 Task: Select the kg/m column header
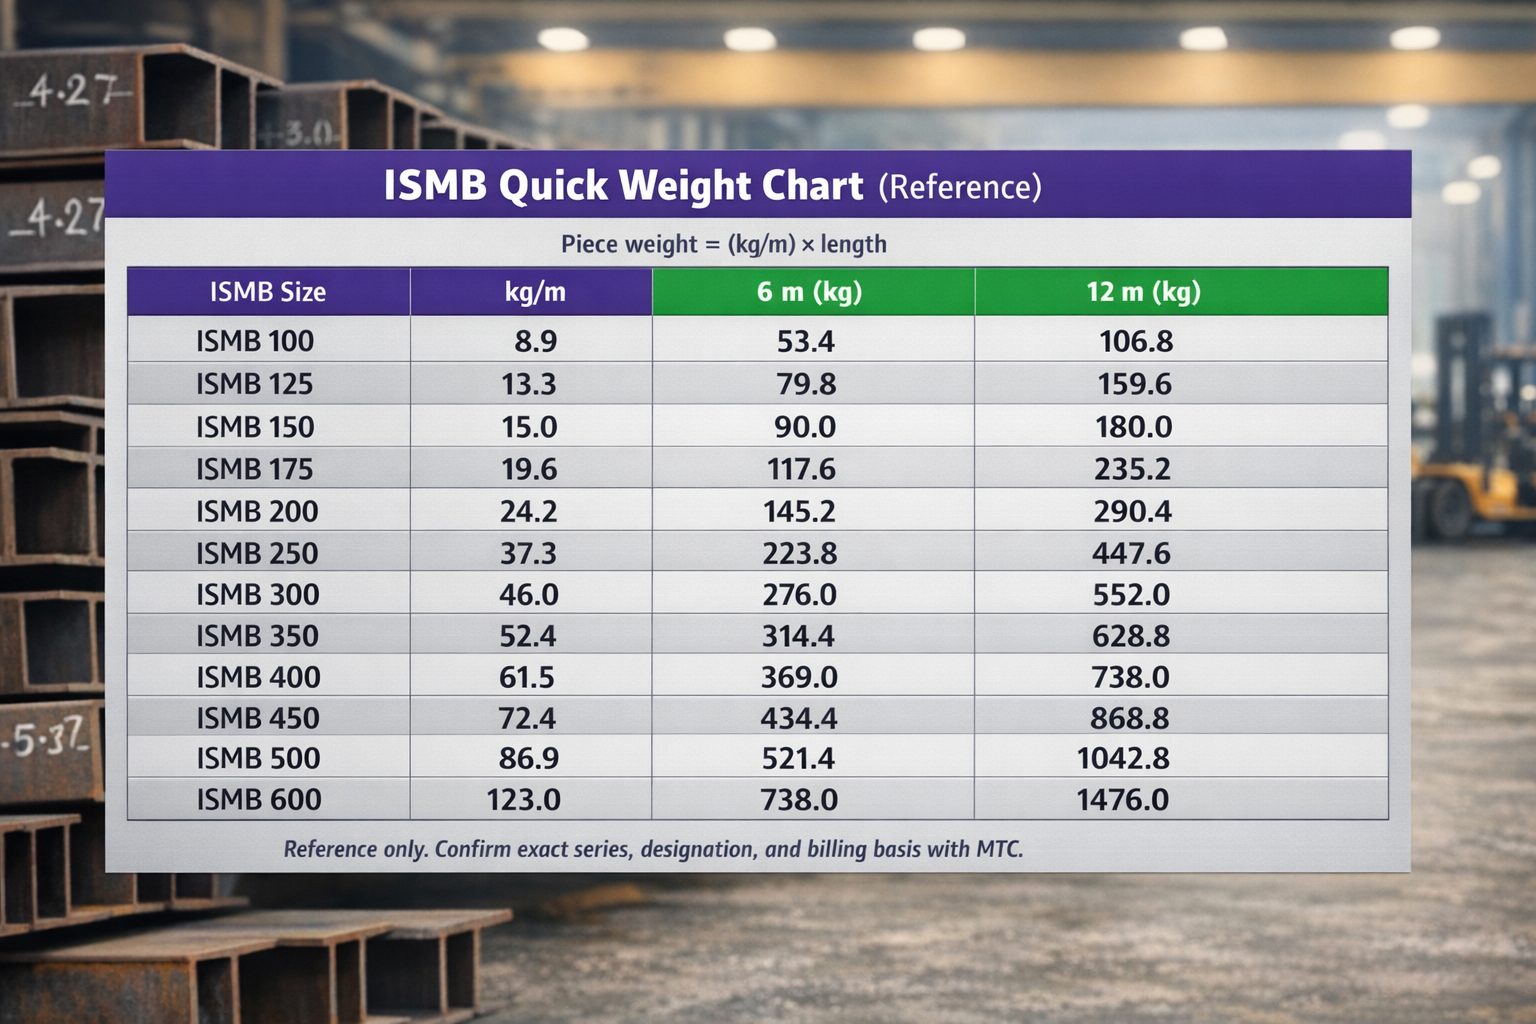coord(535,292)
